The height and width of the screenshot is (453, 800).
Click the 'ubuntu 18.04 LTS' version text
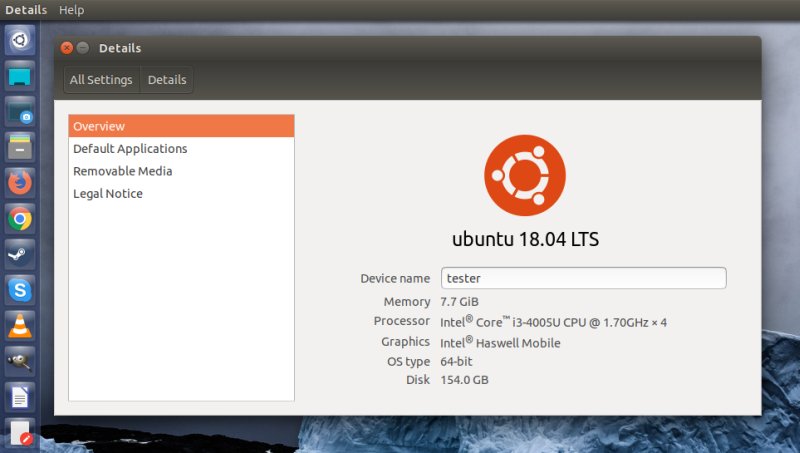(526, 239)
